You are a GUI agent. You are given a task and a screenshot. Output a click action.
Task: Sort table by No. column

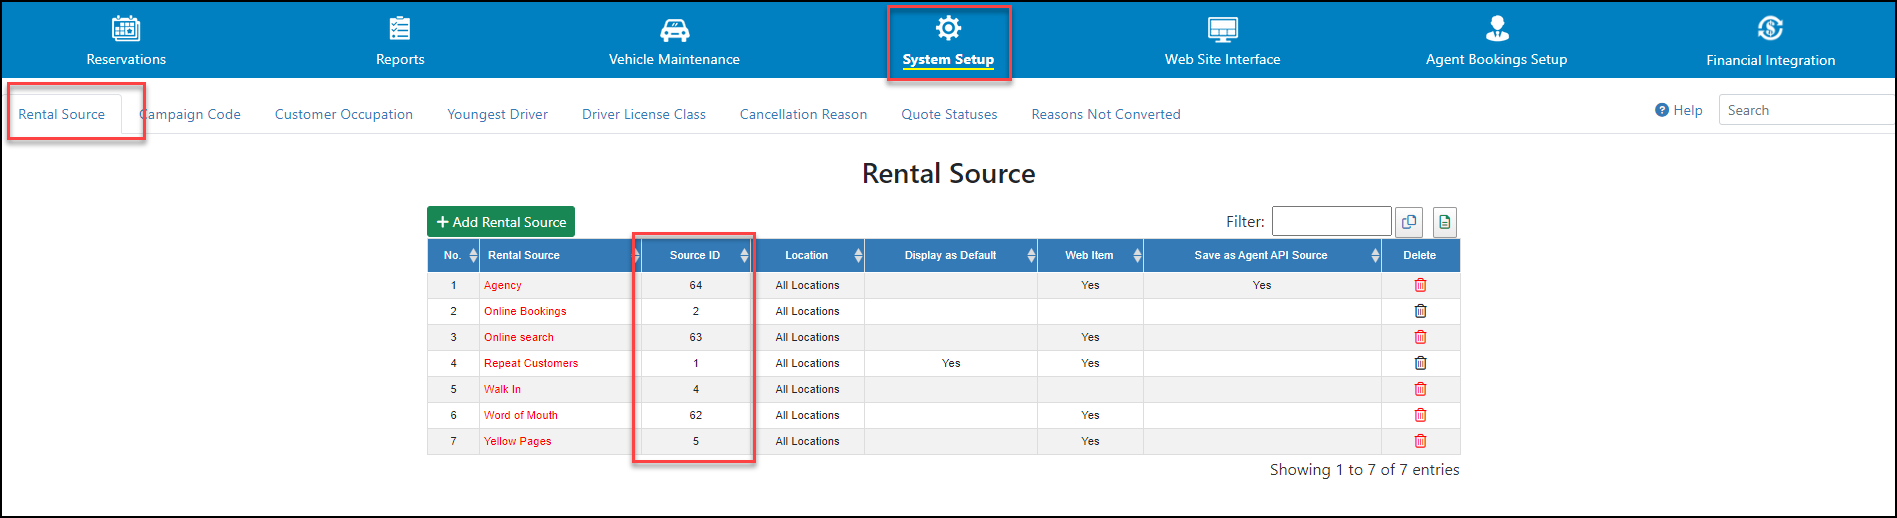(453, 255)
